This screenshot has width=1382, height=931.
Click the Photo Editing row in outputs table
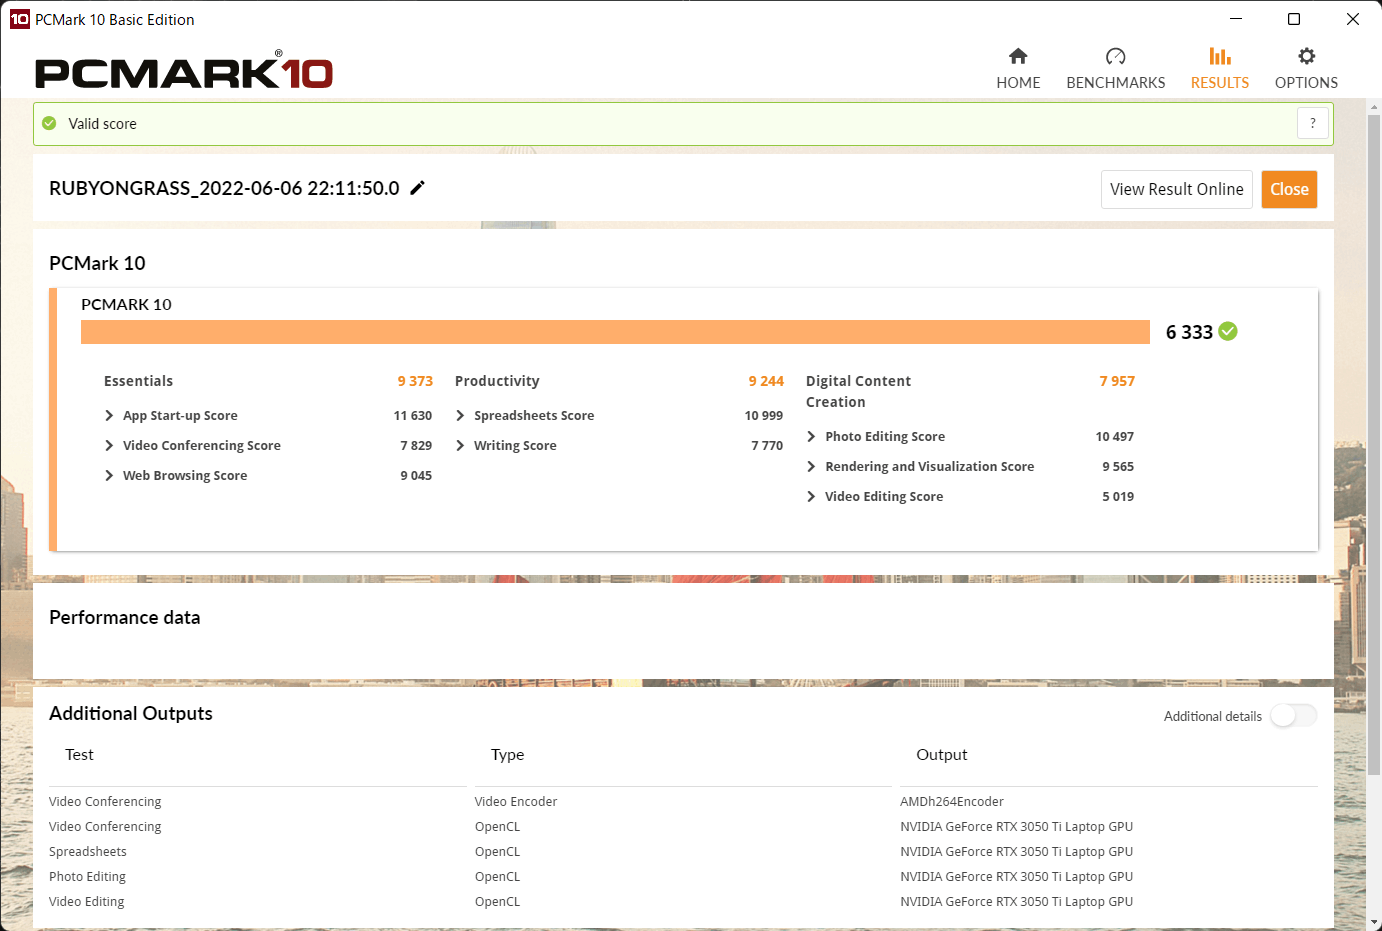[x=683, y=876]
